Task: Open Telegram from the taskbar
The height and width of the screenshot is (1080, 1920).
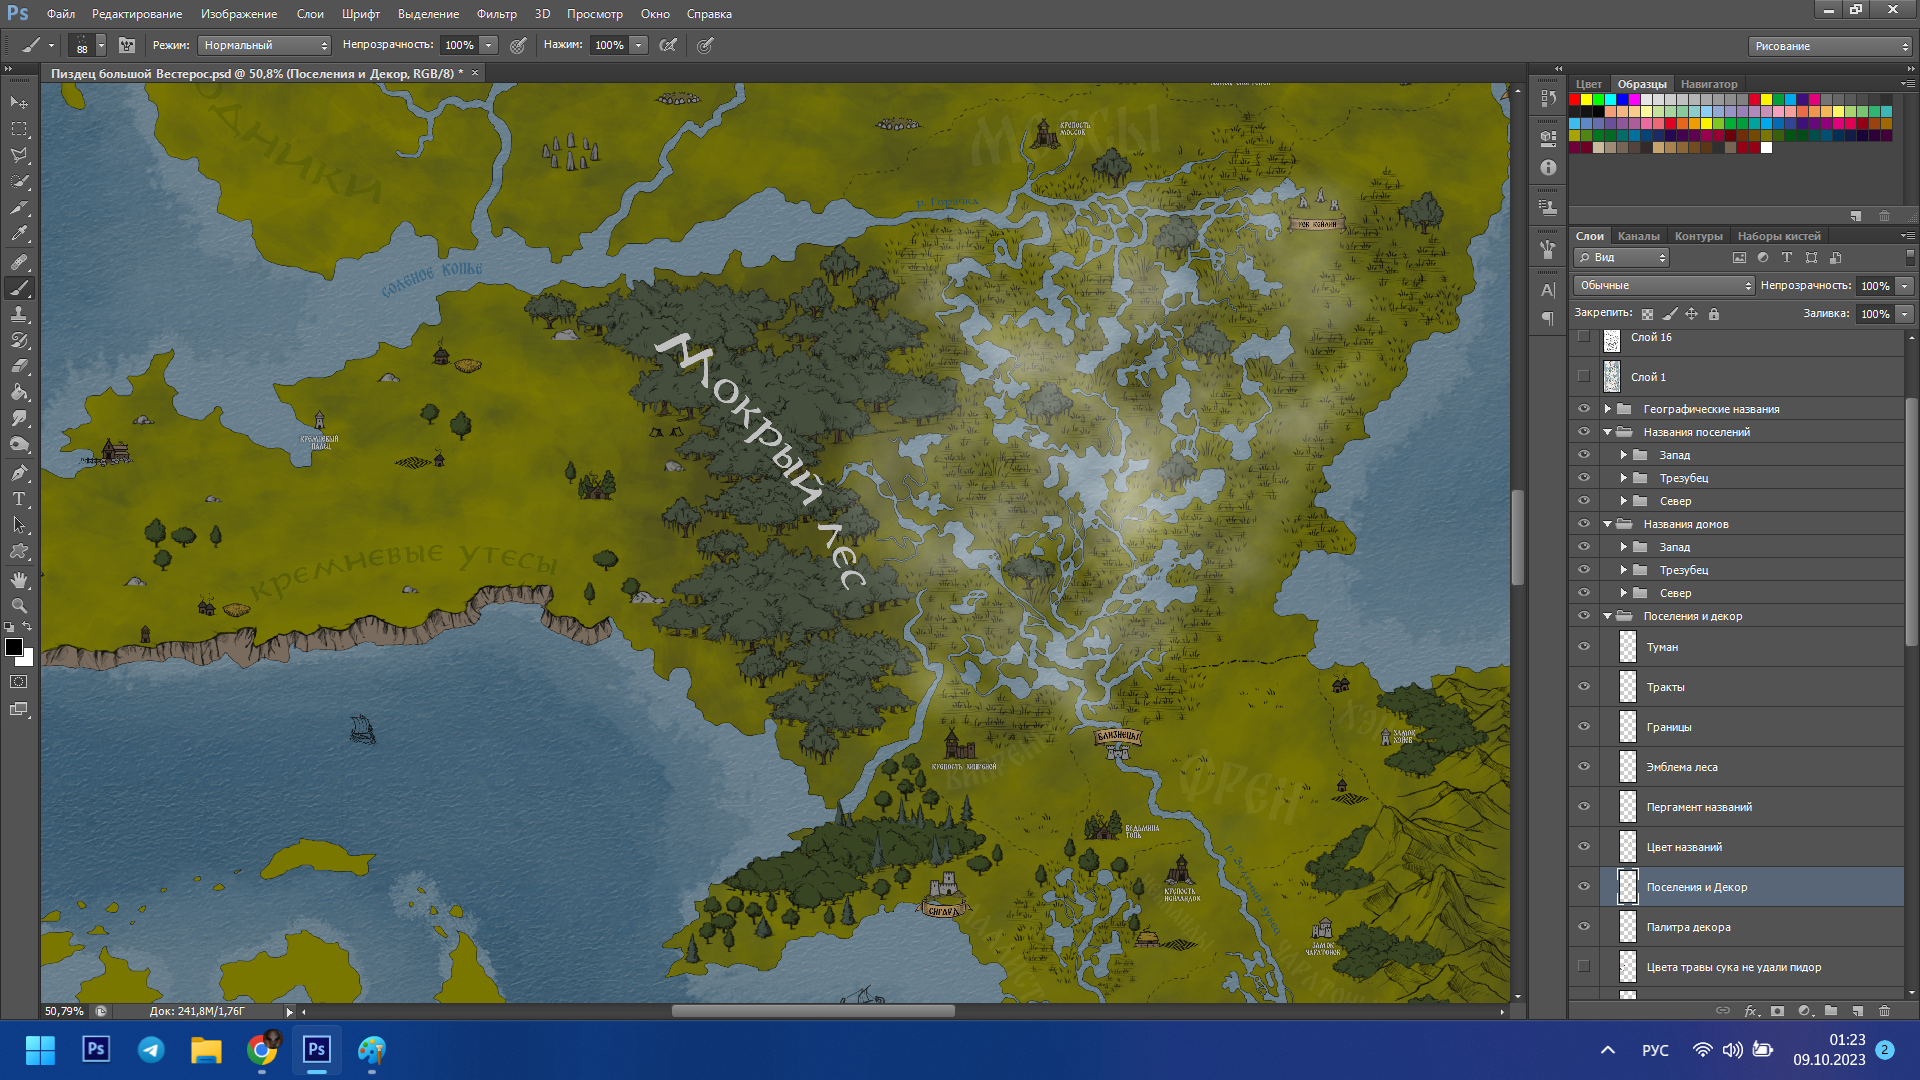Action: click(151, 1050)
